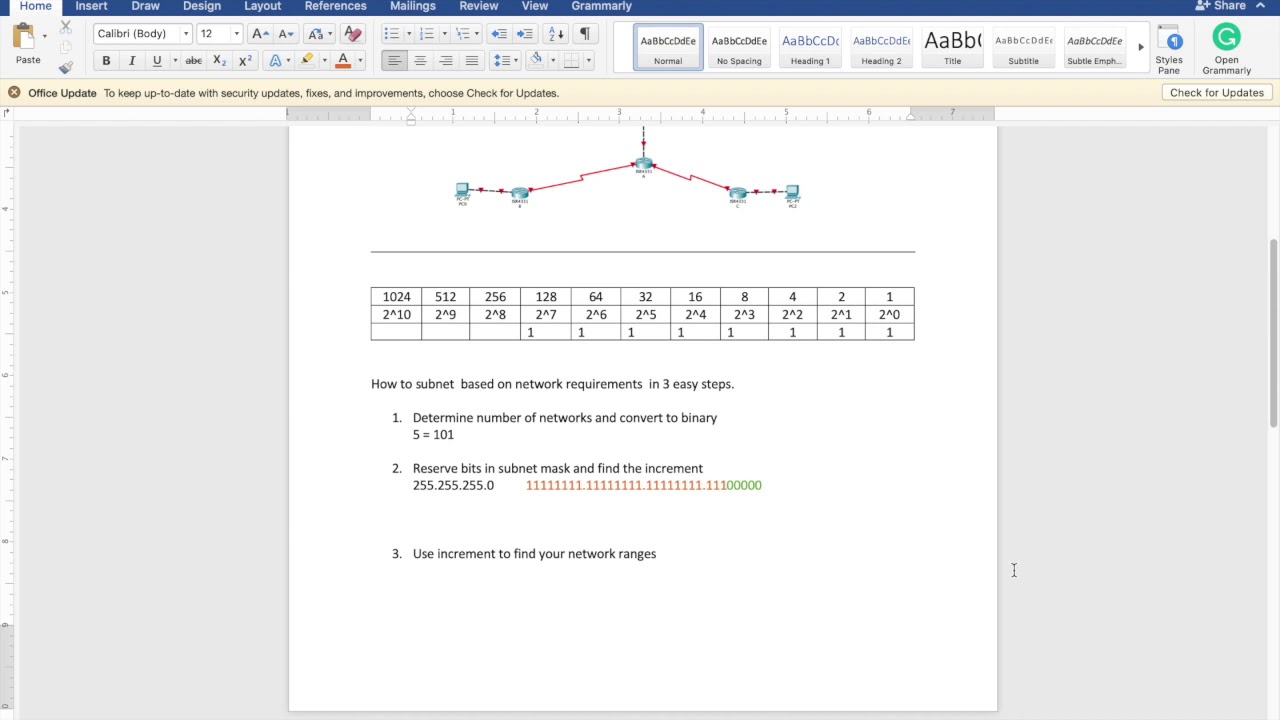The image size is (1280, 720).
Task: Apply the red font color
Action: click(x=343, y=61)
